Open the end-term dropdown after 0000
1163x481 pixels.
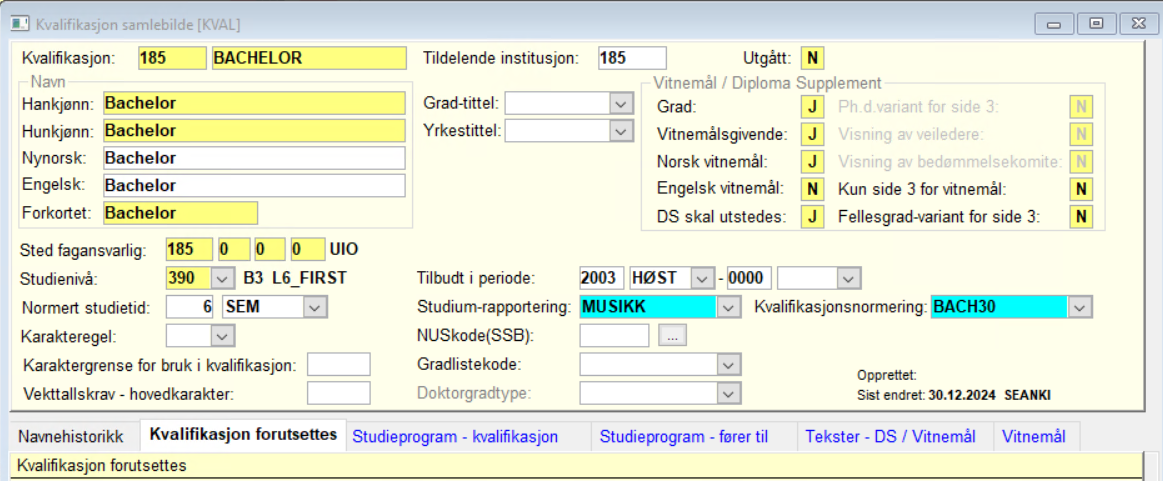[848, 279]
